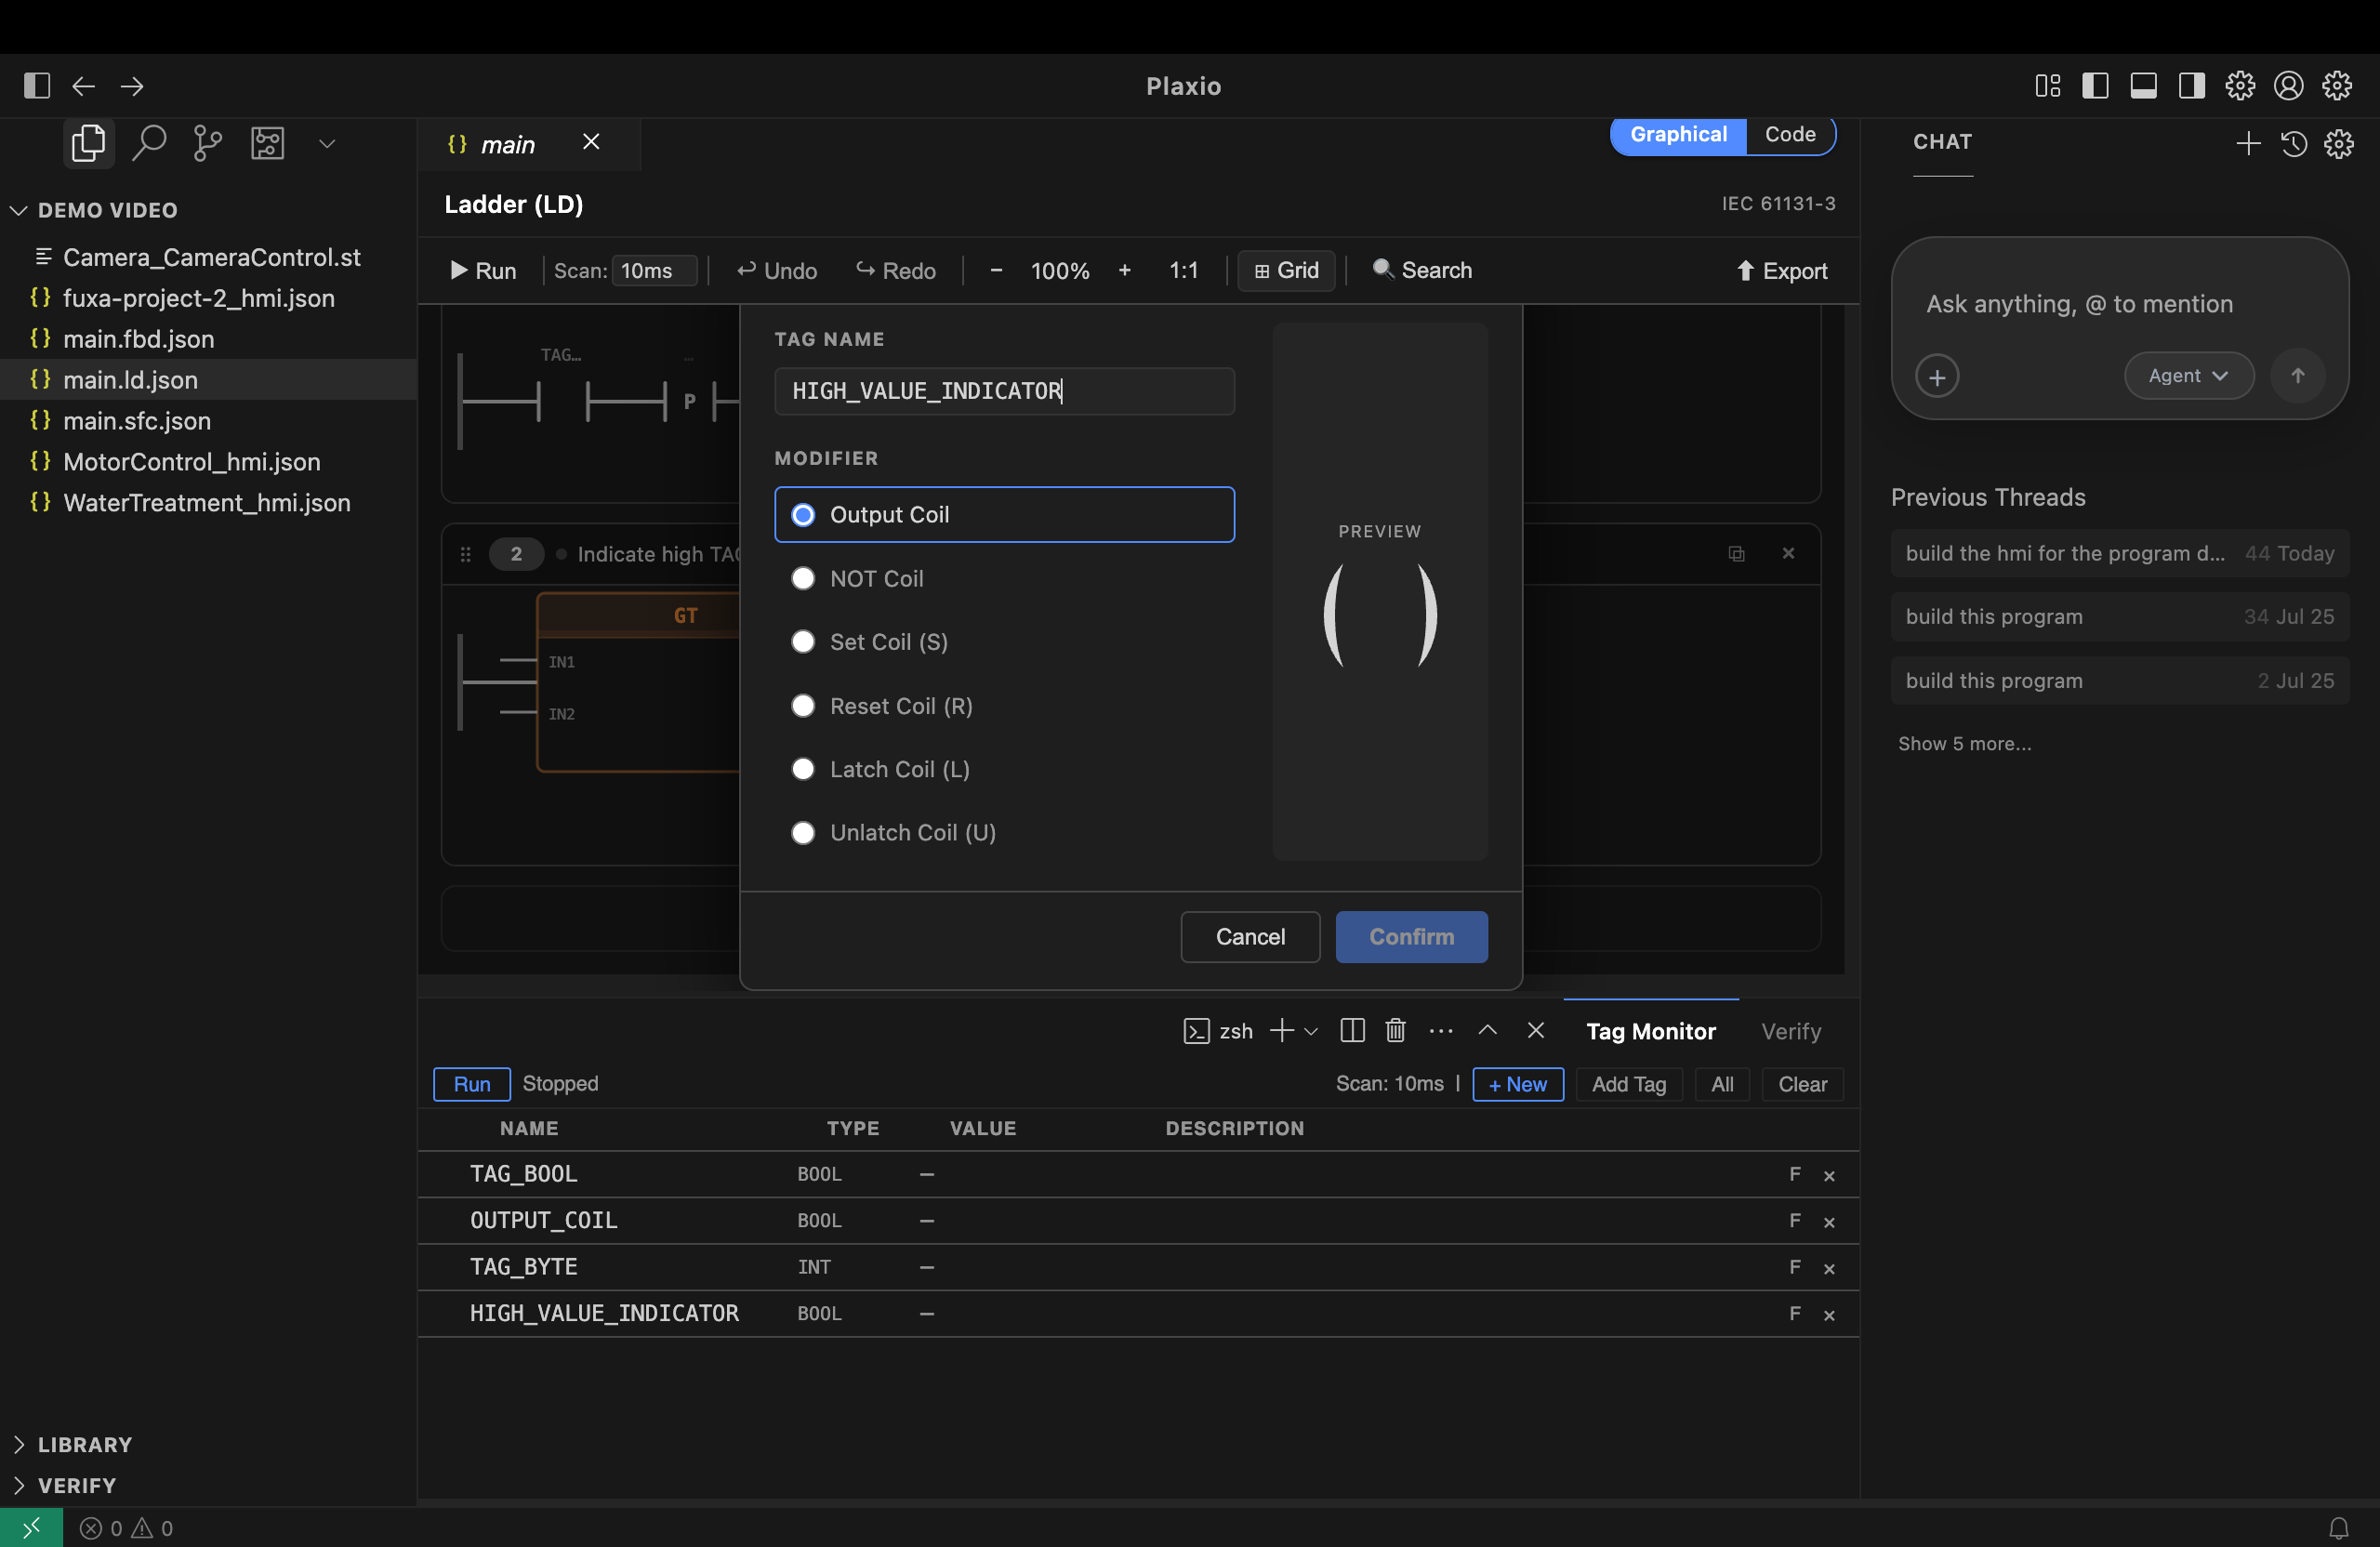Open the Explorer files icon

88,143
